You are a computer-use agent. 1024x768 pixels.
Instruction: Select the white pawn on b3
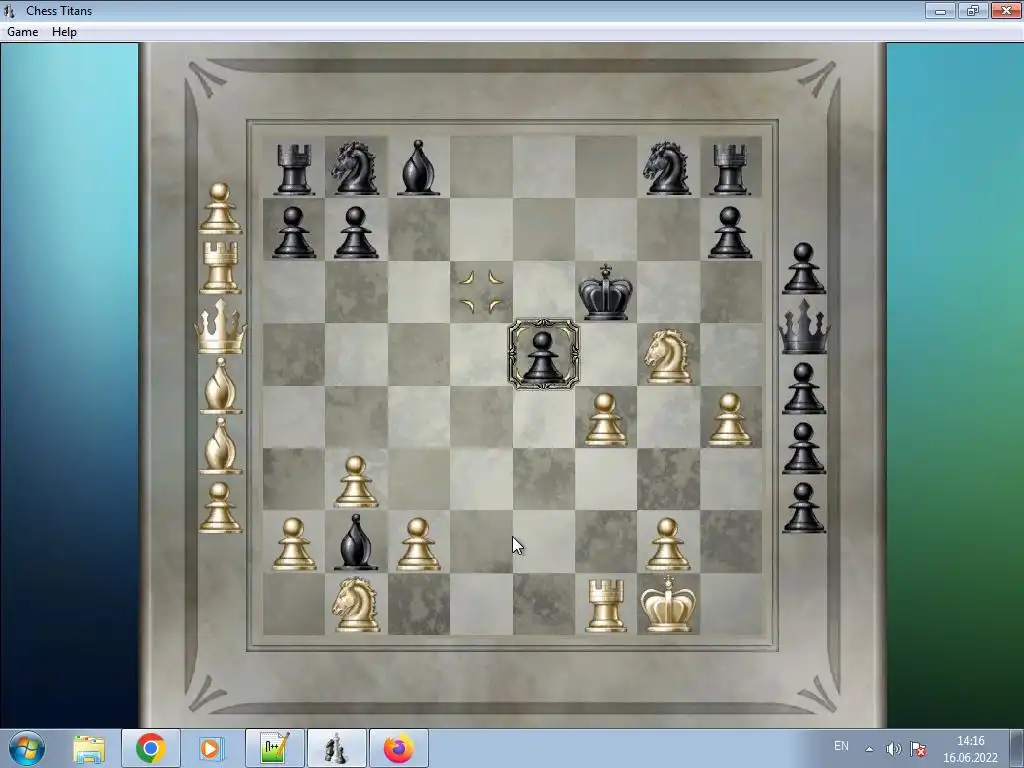tap(355, 482)
